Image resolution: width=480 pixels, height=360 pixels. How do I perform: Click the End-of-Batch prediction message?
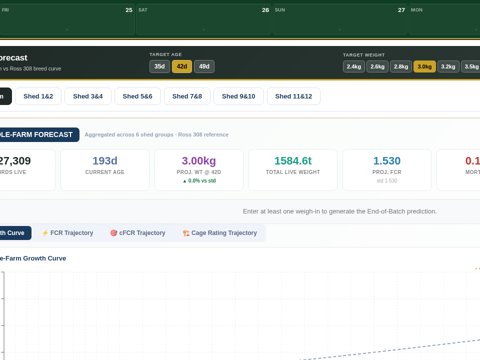pyautogui.click(x=340, y=211)
